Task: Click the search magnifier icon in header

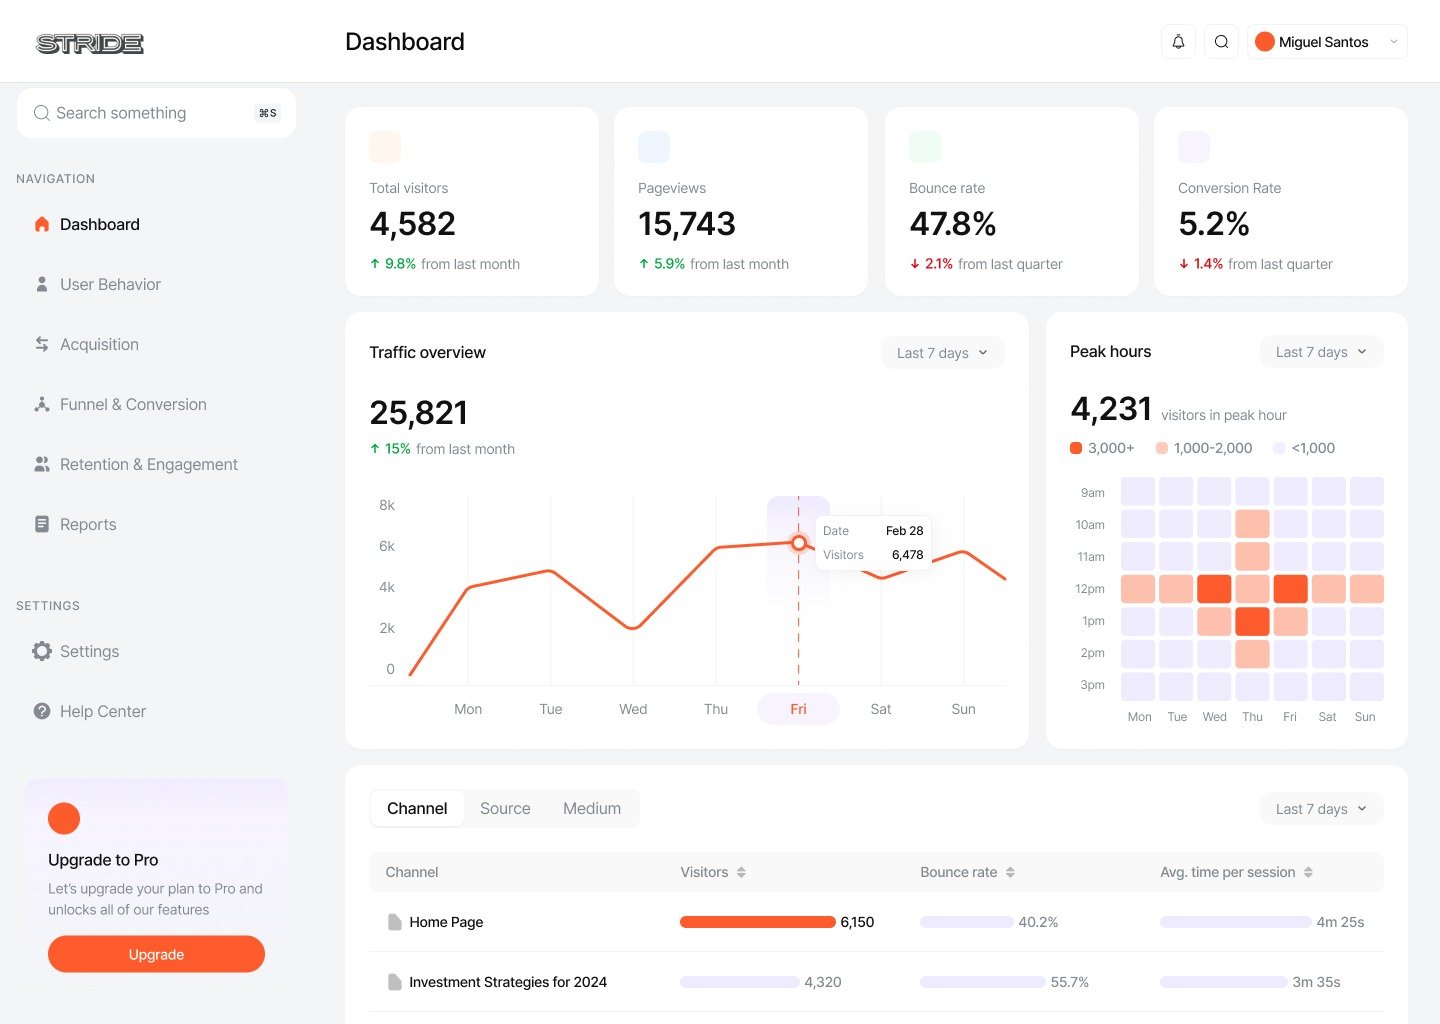Action: (x=1221, y=42)
